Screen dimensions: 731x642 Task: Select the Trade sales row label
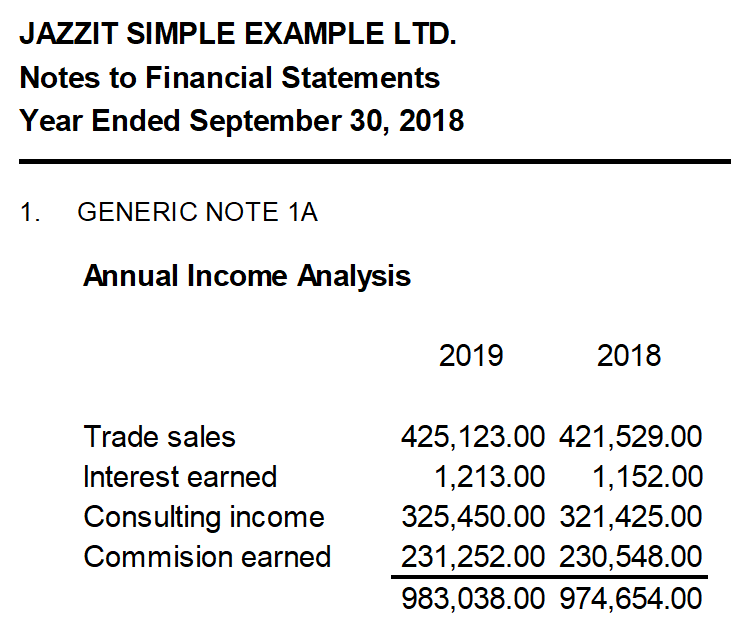159,437
